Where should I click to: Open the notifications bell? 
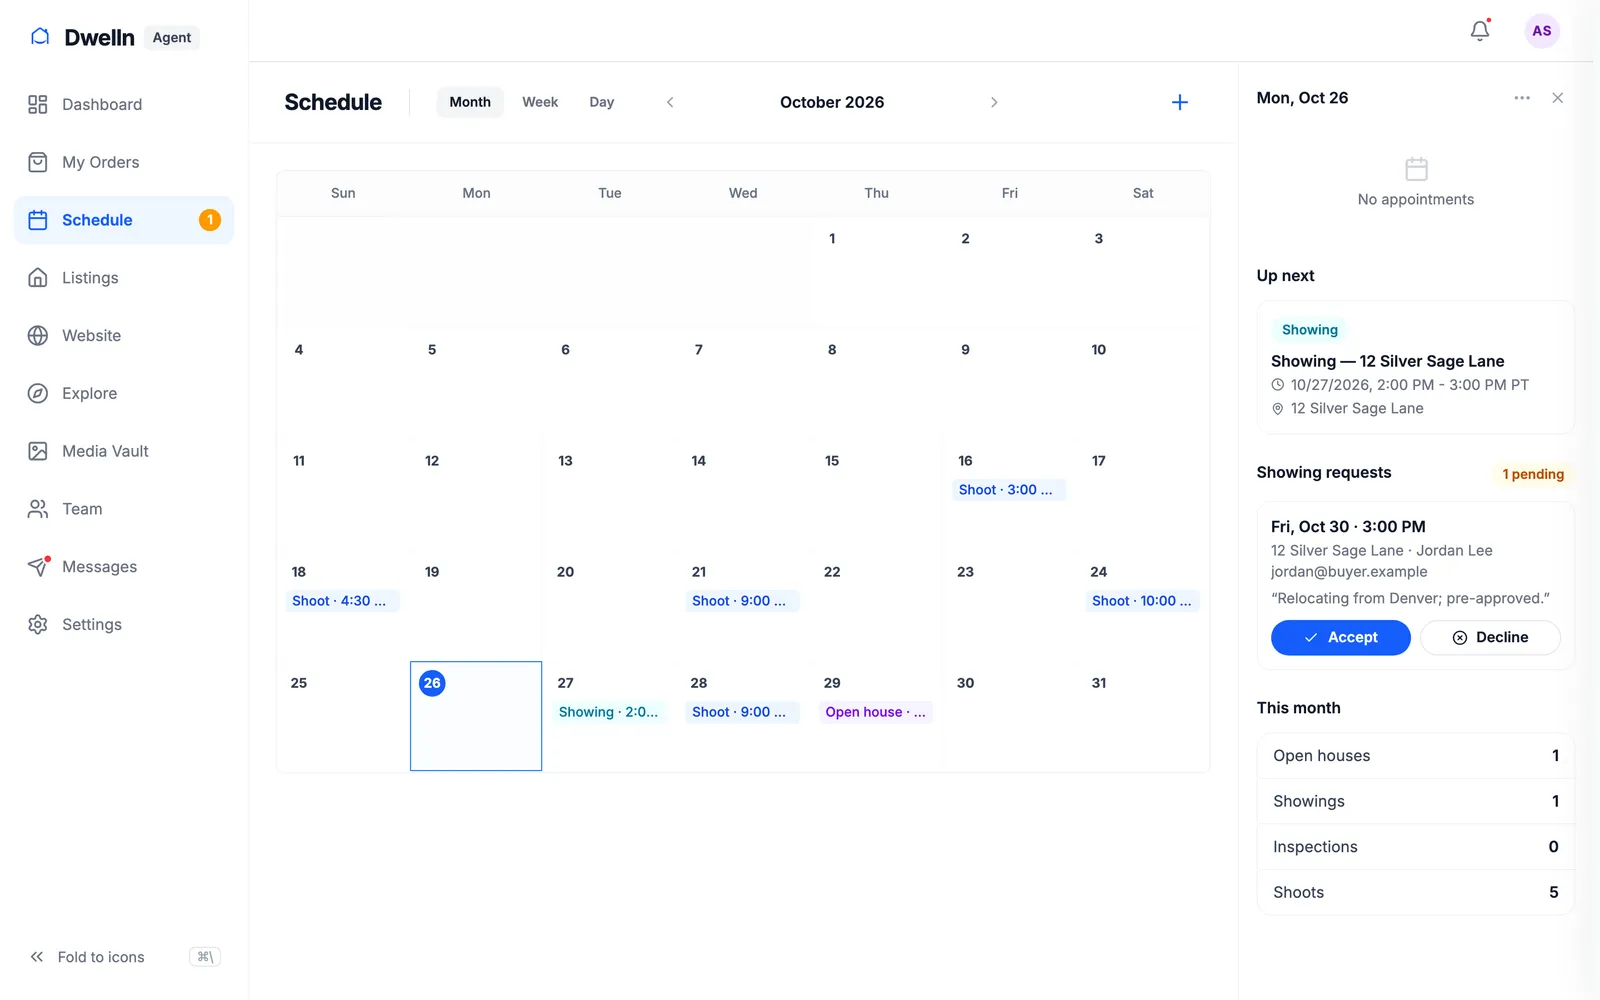click(1480, 31)
